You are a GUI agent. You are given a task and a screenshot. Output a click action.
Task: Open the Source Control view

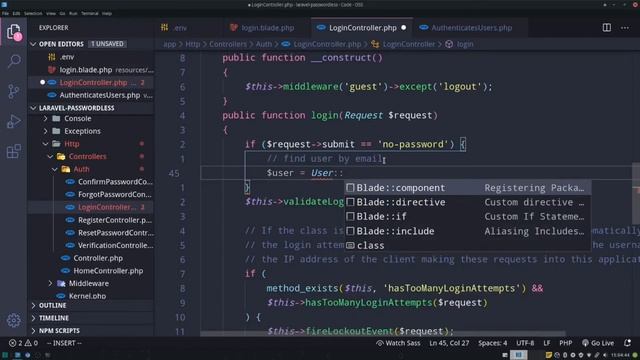click(x=14, y=91)
